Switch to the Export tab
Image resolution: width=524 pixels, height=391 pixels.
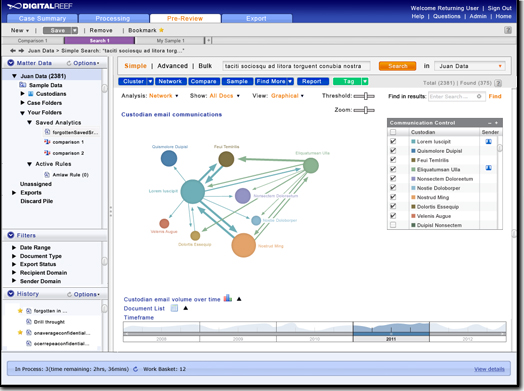256,18
